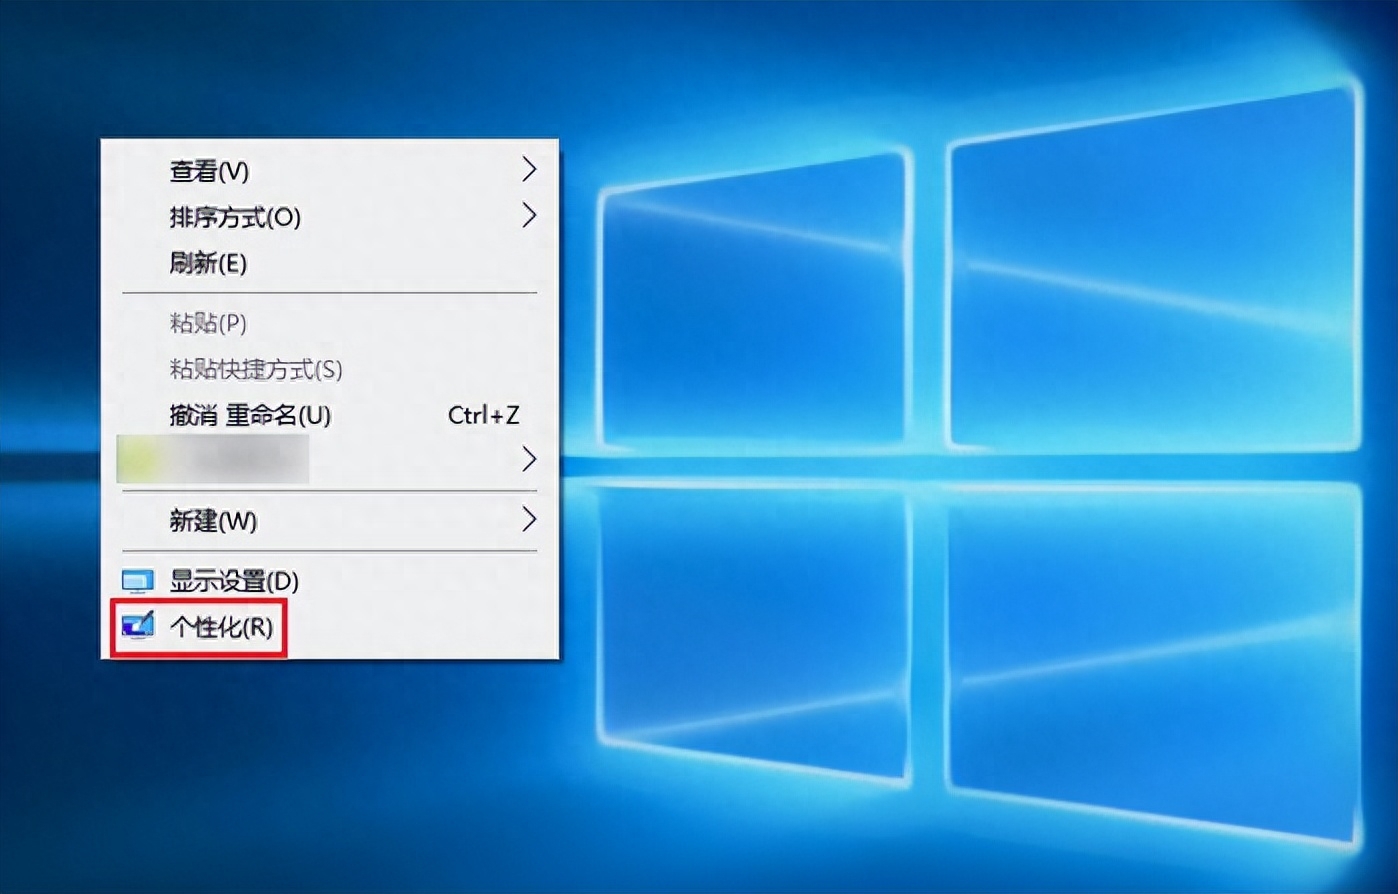Screen dimensions: 1398x894
Task: Expand the 查看(V) submenu arrow
Action: tap(529, 170)
